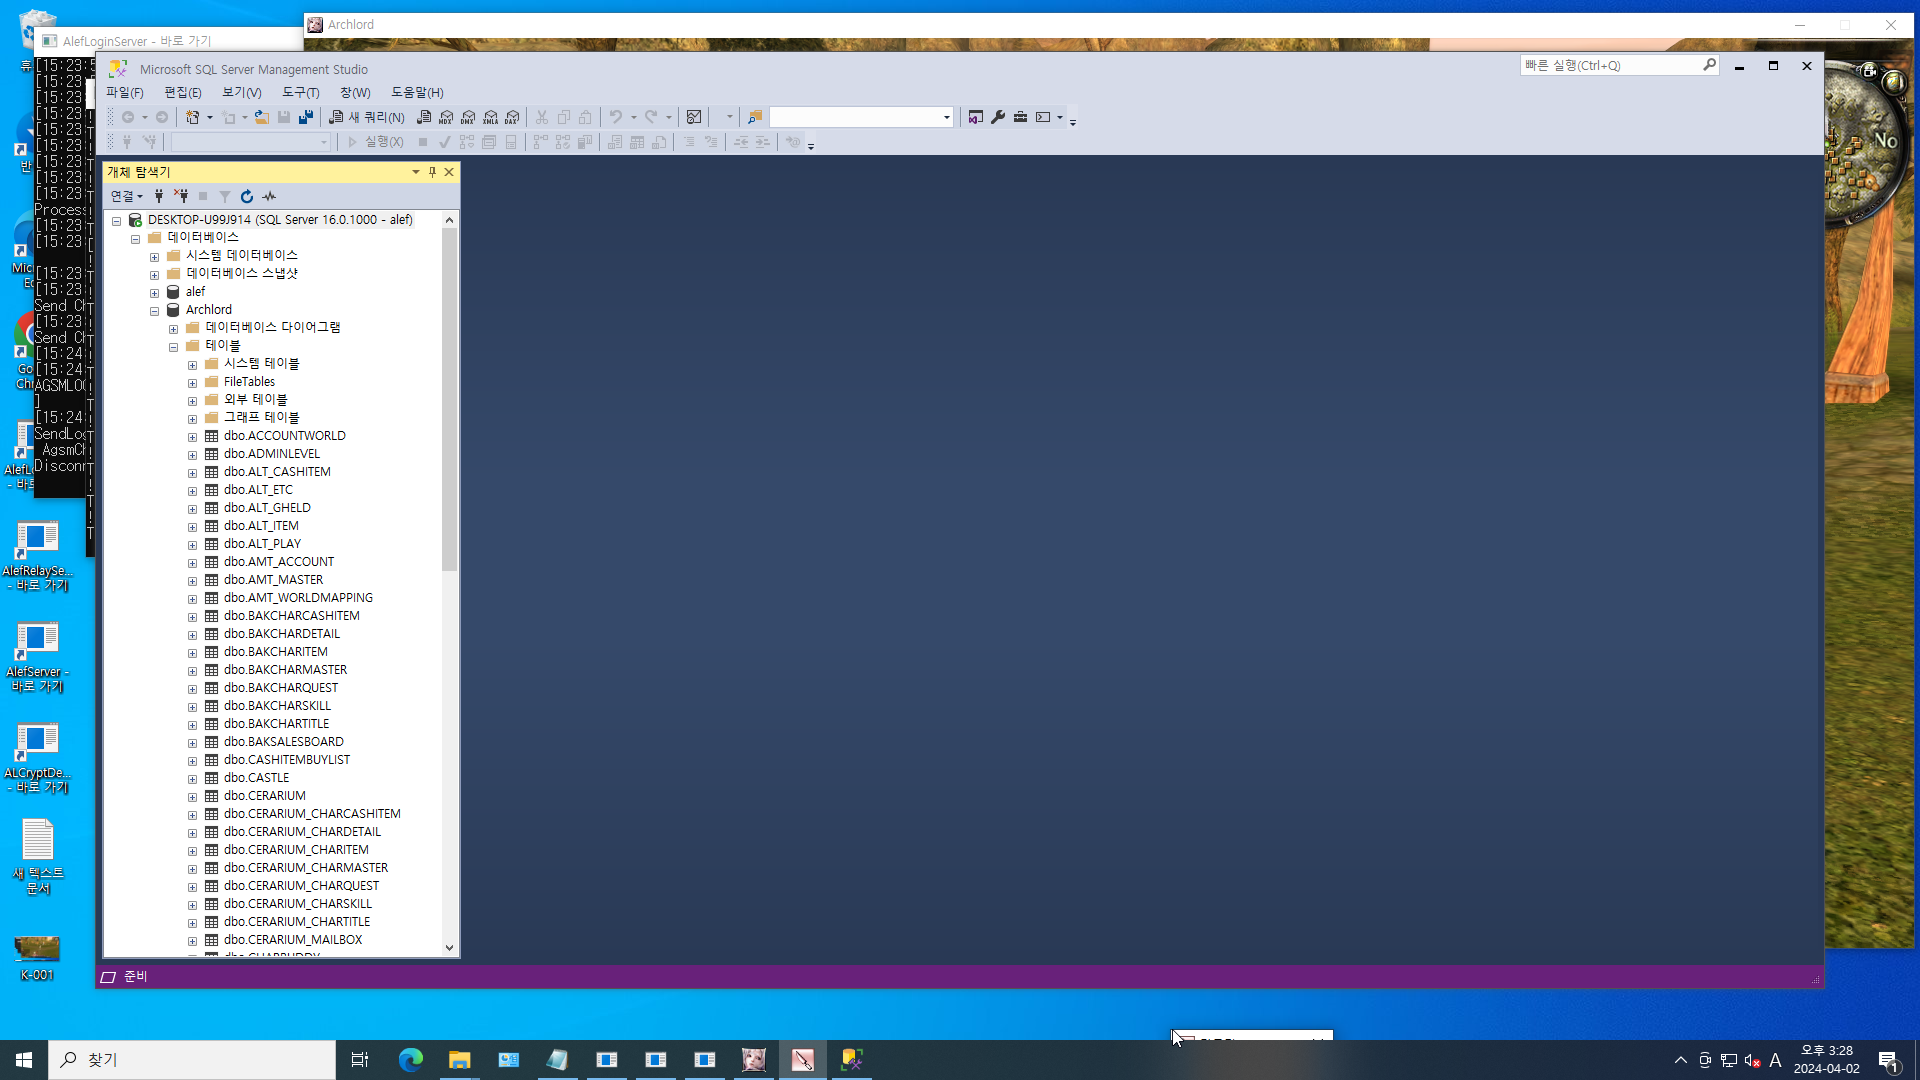Open the 파일(F) menu
Image resolution: width=1920 pixels, height=1080 pixels.
[125, 92]
